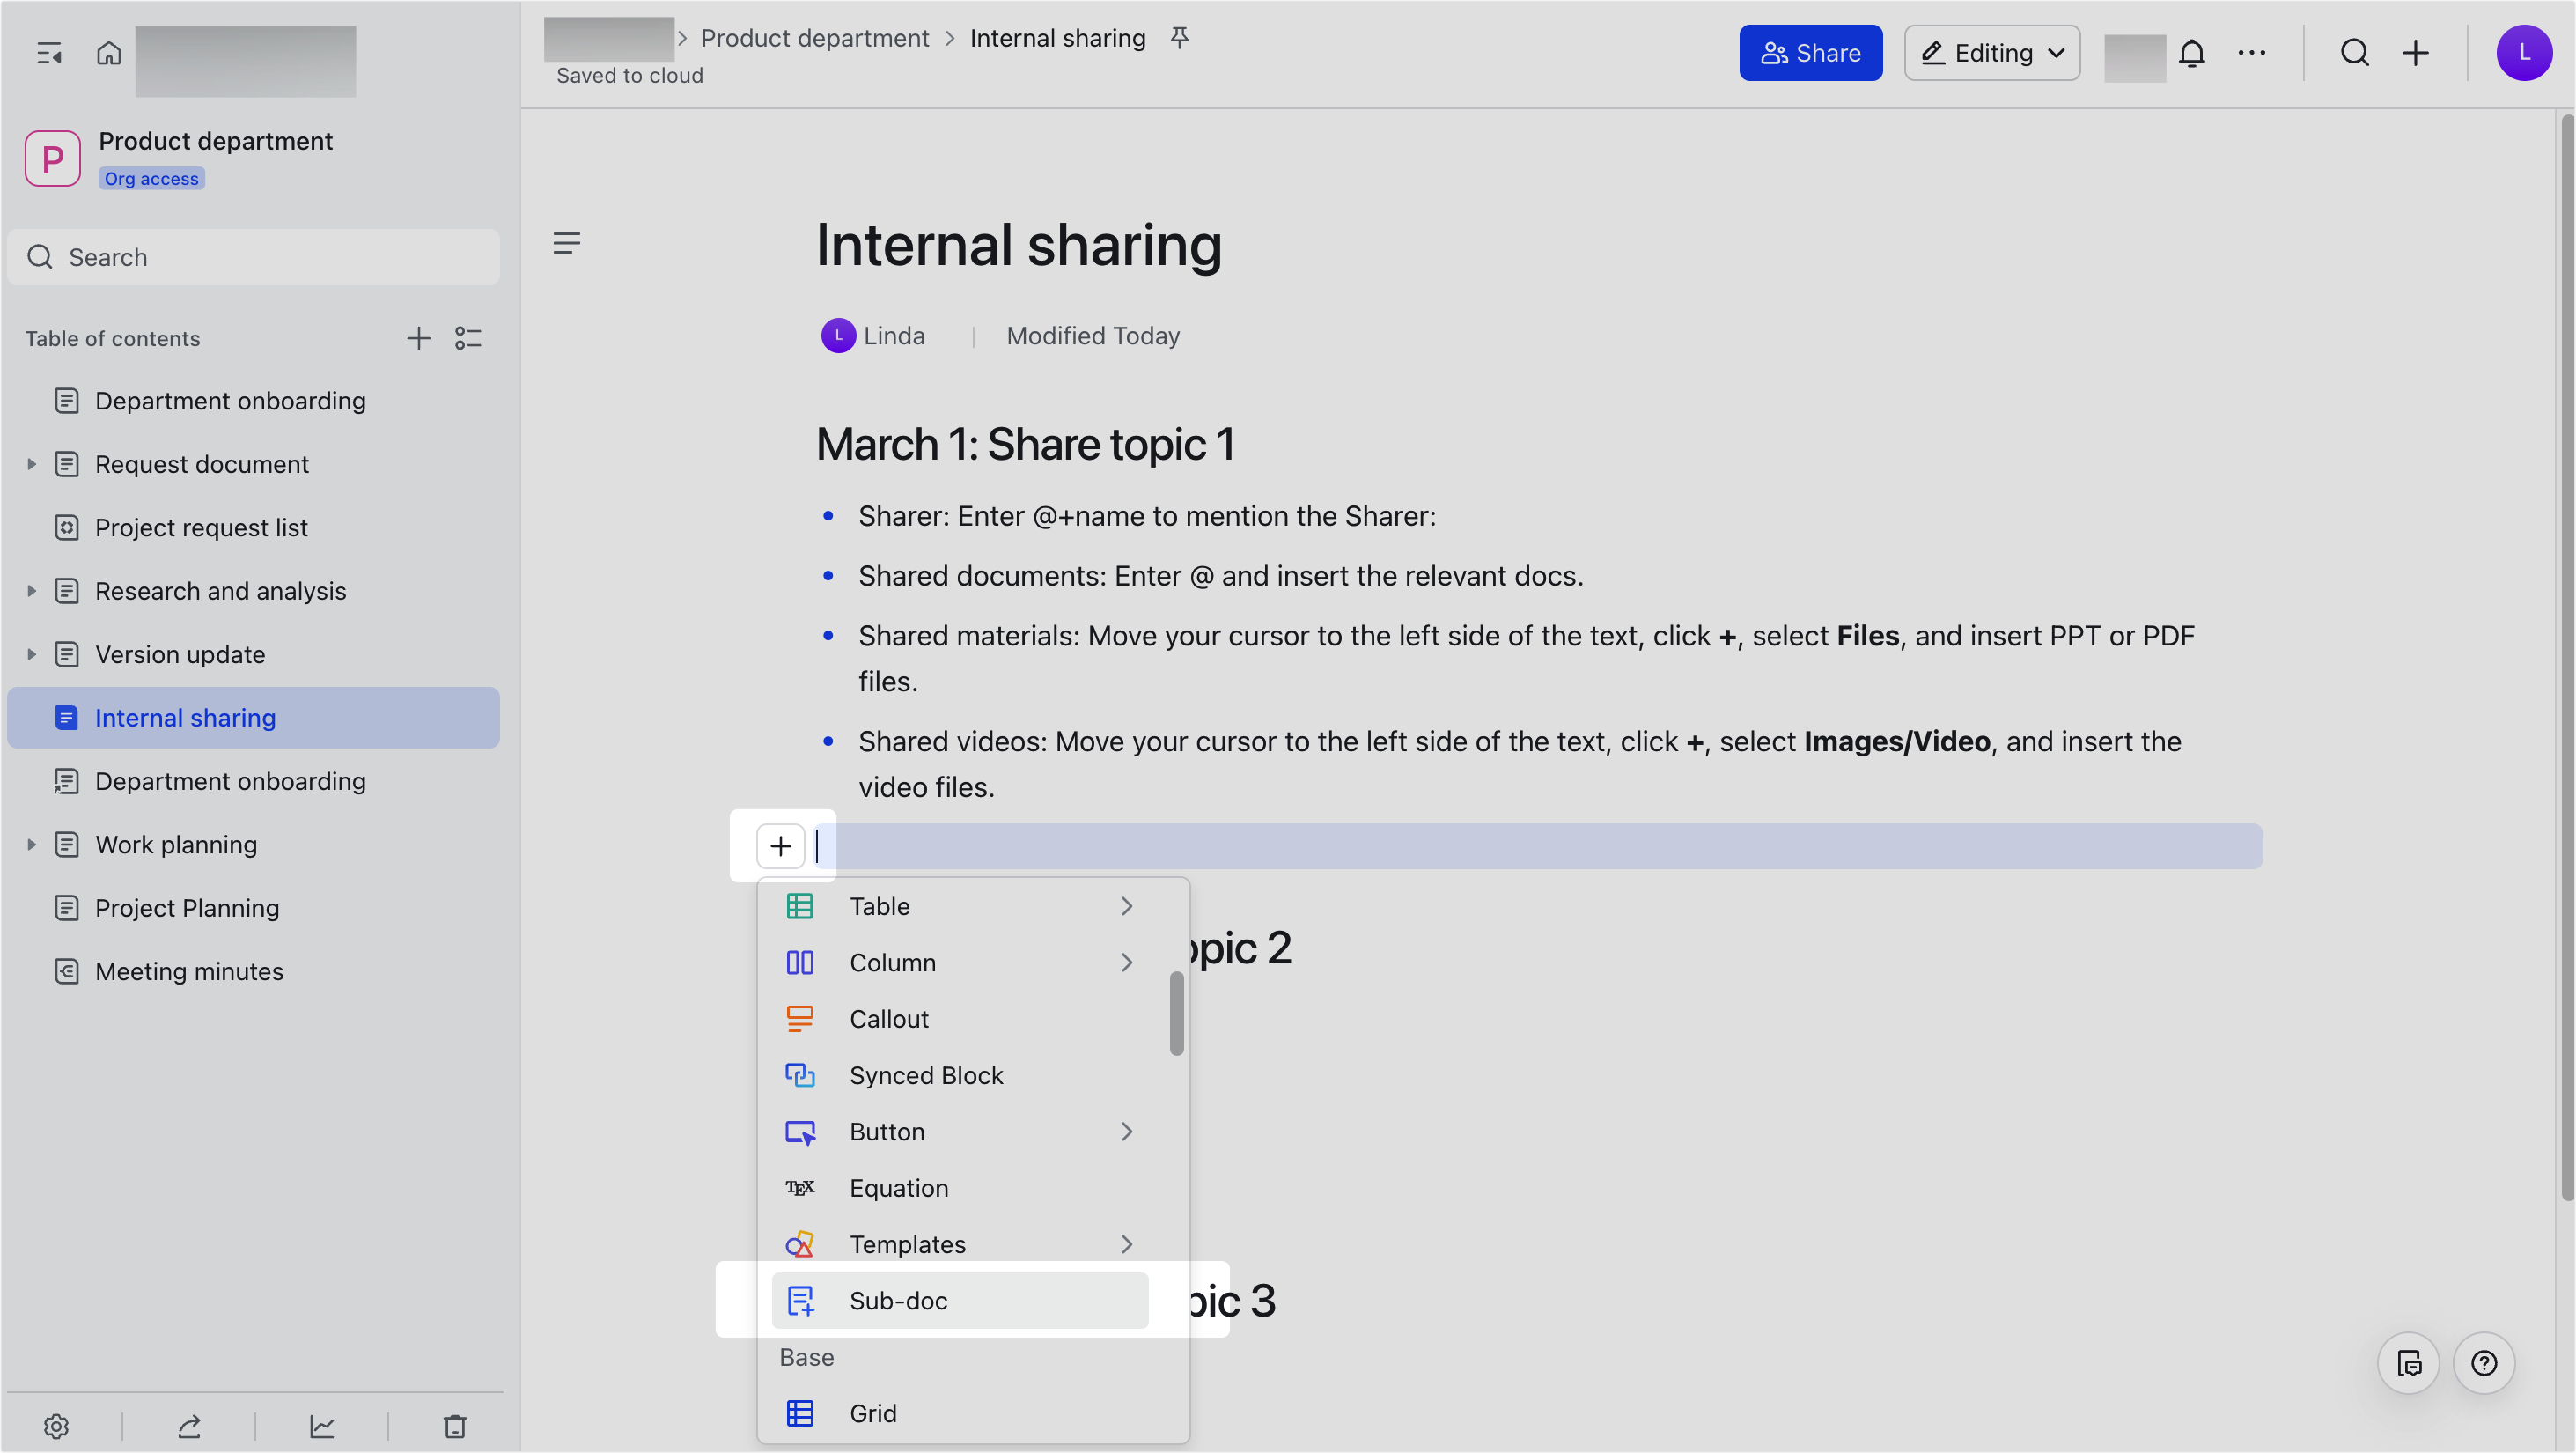
Task: Open the Button submenu
Action: pos(960,1132)
